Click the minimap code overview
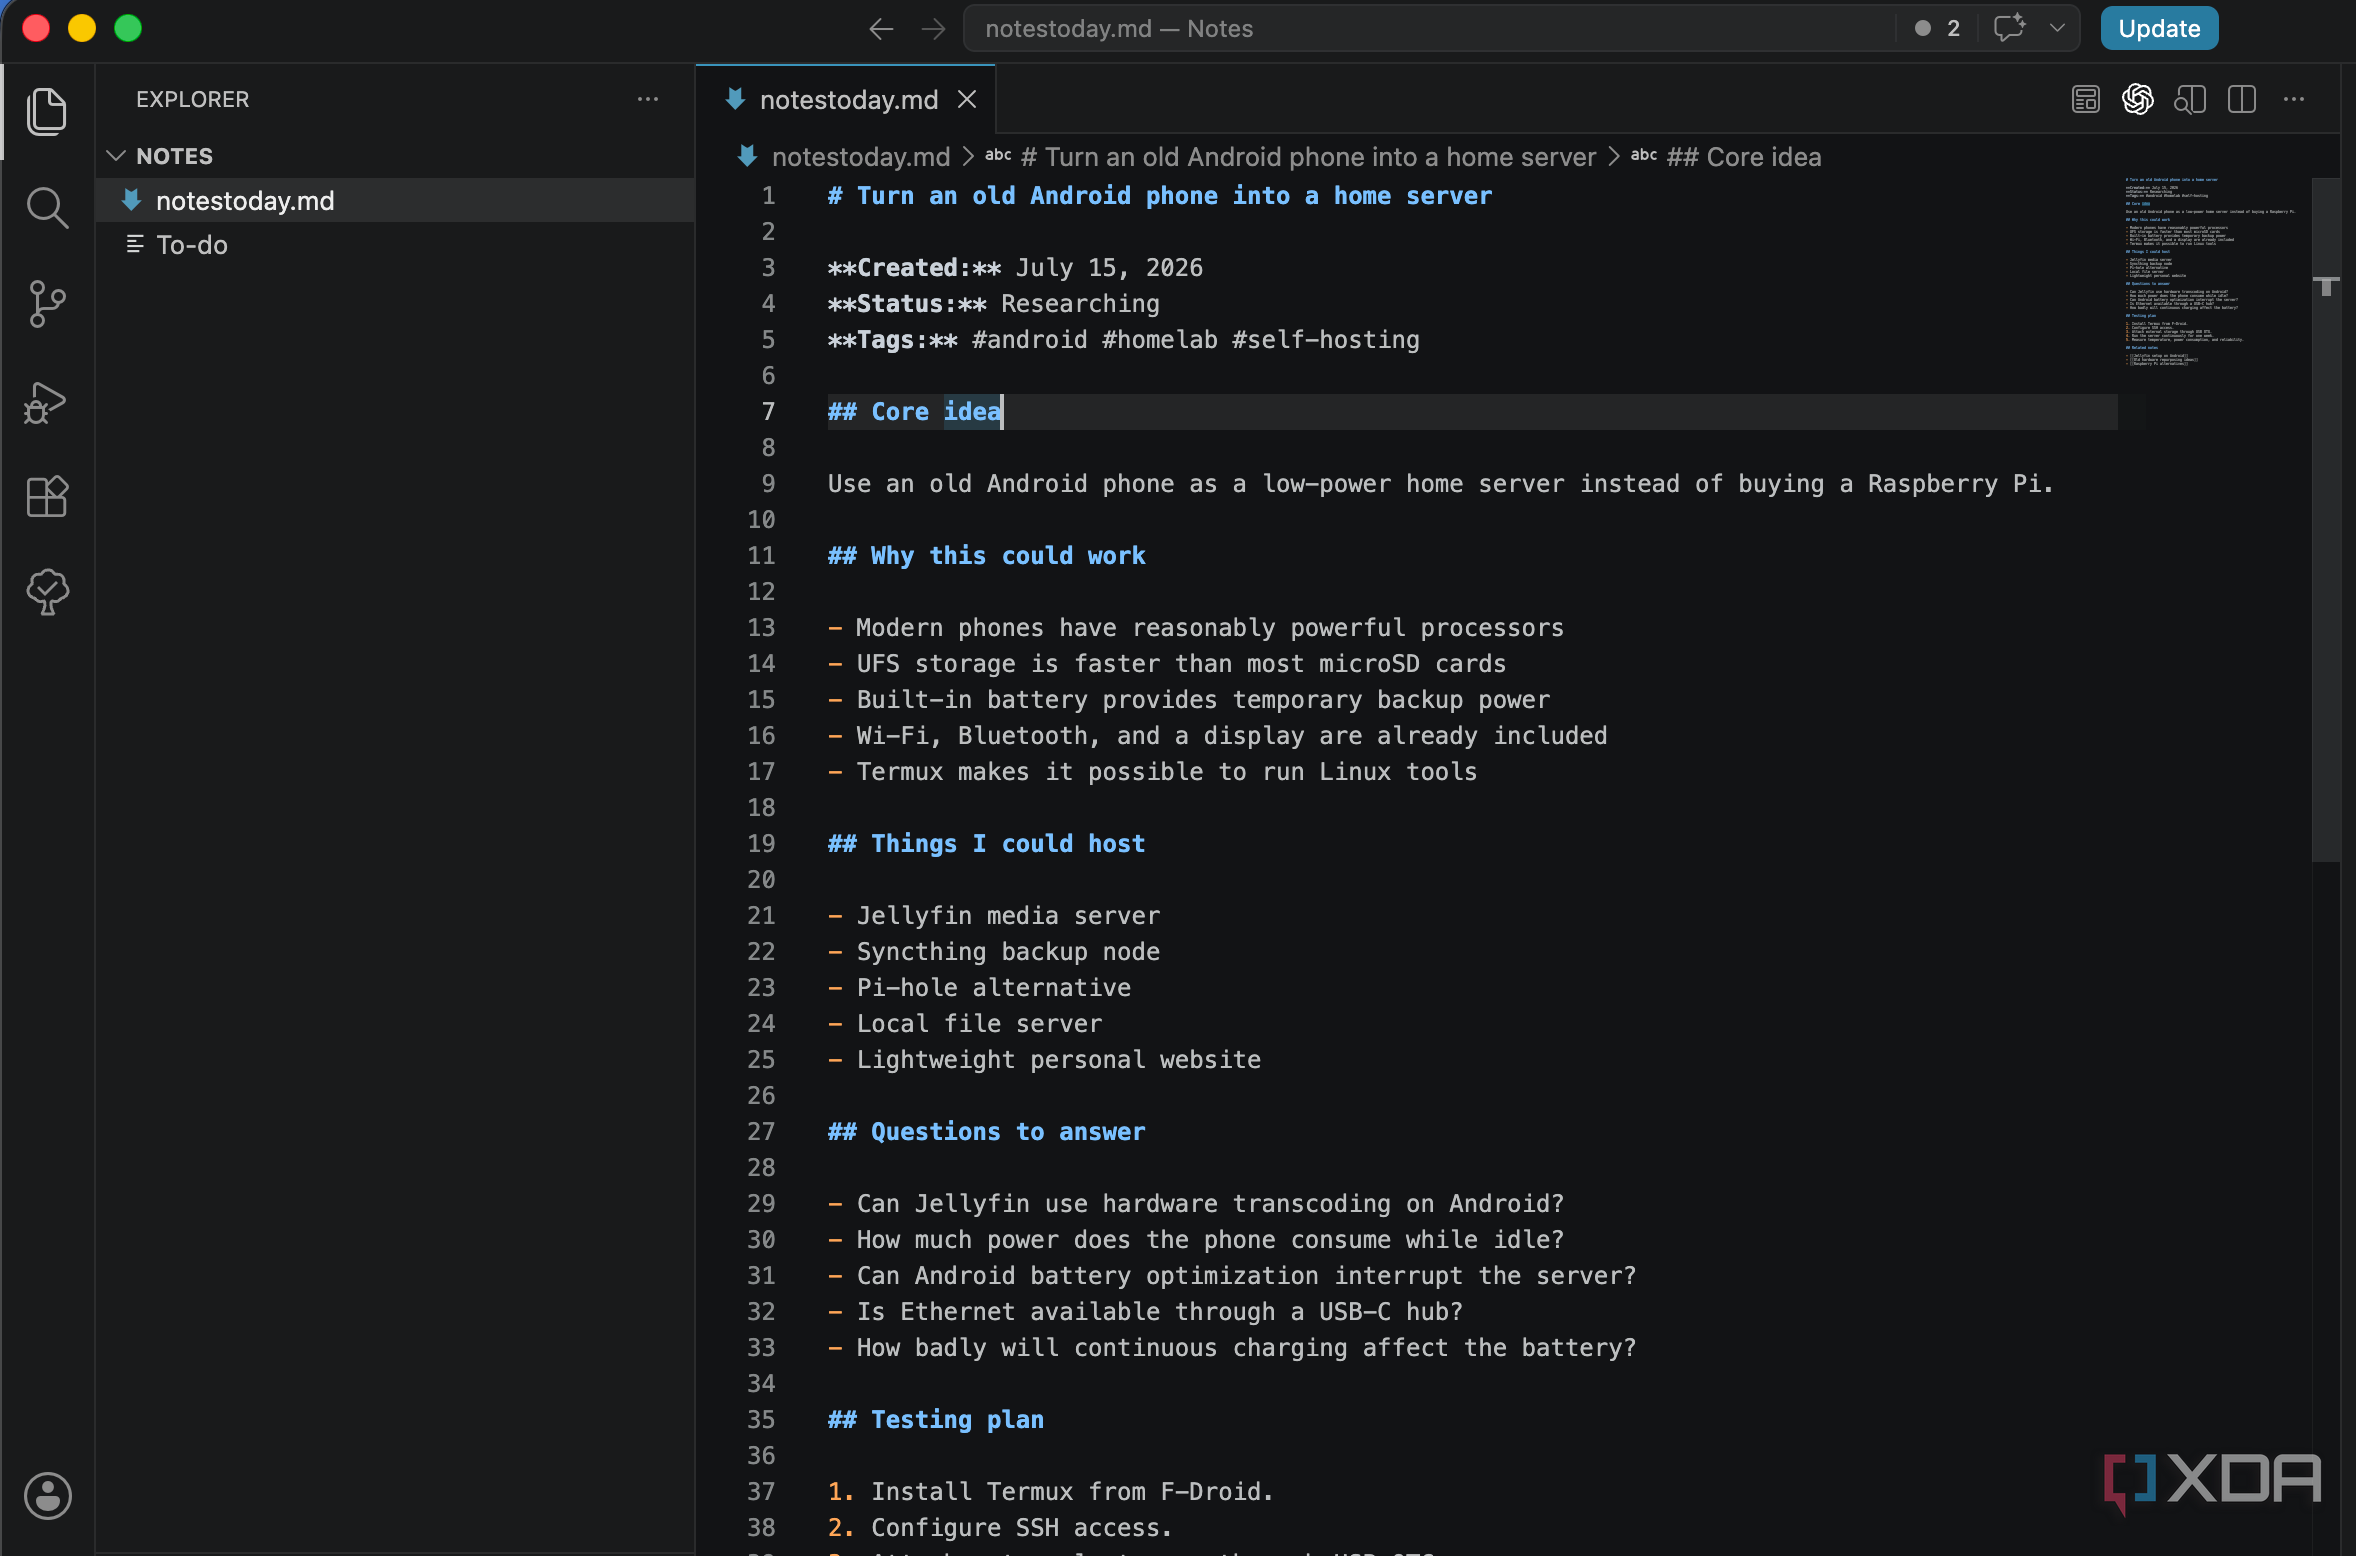Screen dimensions: 2356x1556 (2210, 272)
